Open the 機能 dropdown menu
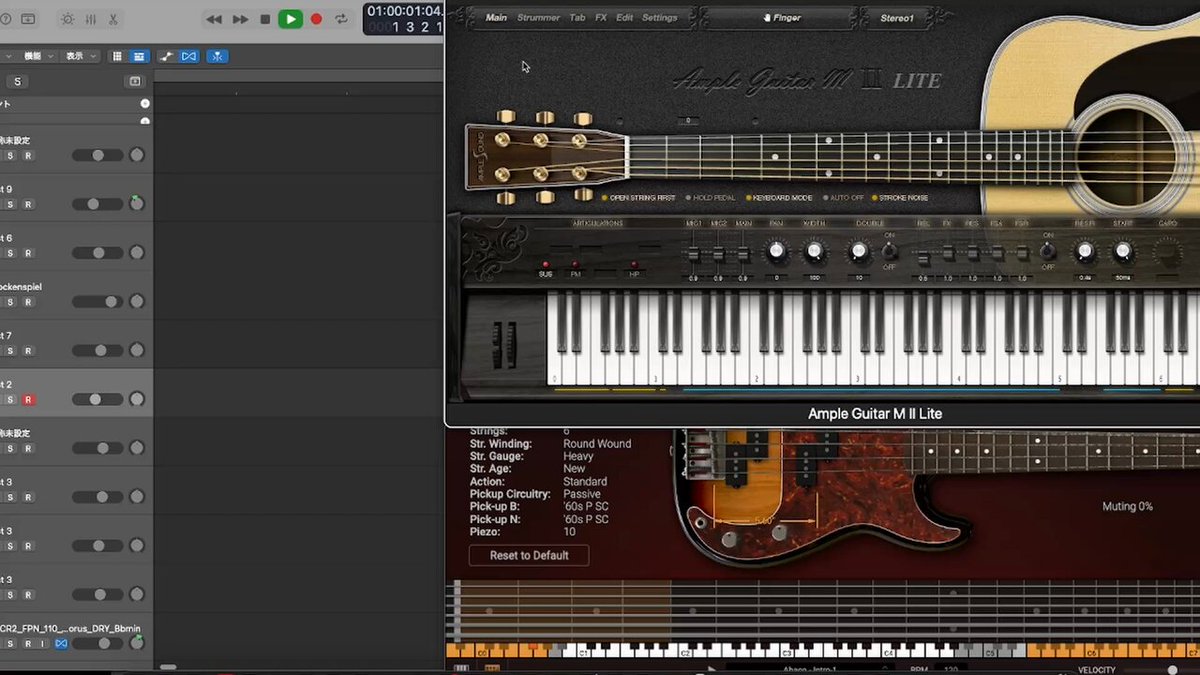 (37, 56)
